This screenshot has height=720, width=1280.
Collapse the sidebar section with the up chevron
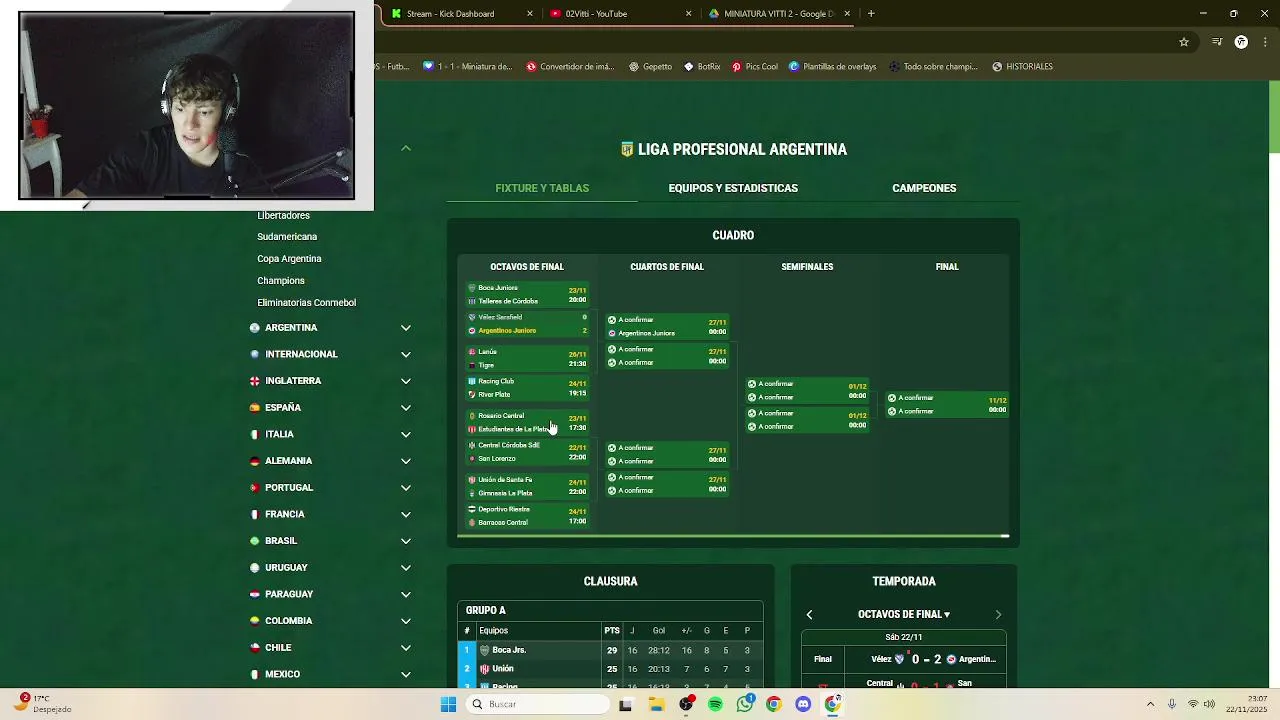[406, 148]
